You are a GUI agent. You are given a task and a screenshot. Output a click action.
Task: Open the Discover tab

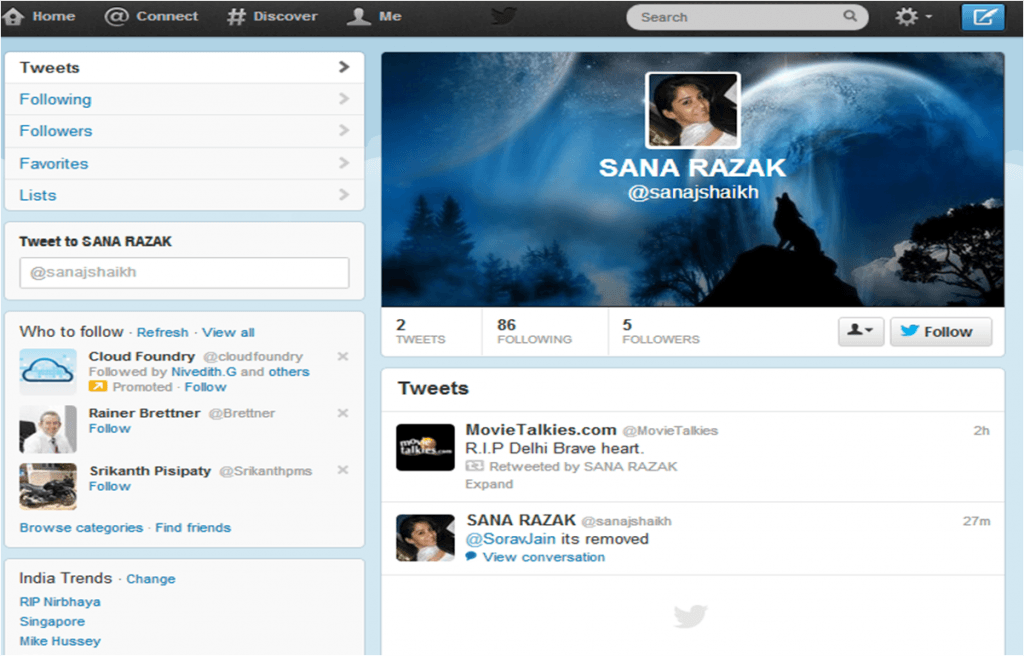(x=272, y=16)
